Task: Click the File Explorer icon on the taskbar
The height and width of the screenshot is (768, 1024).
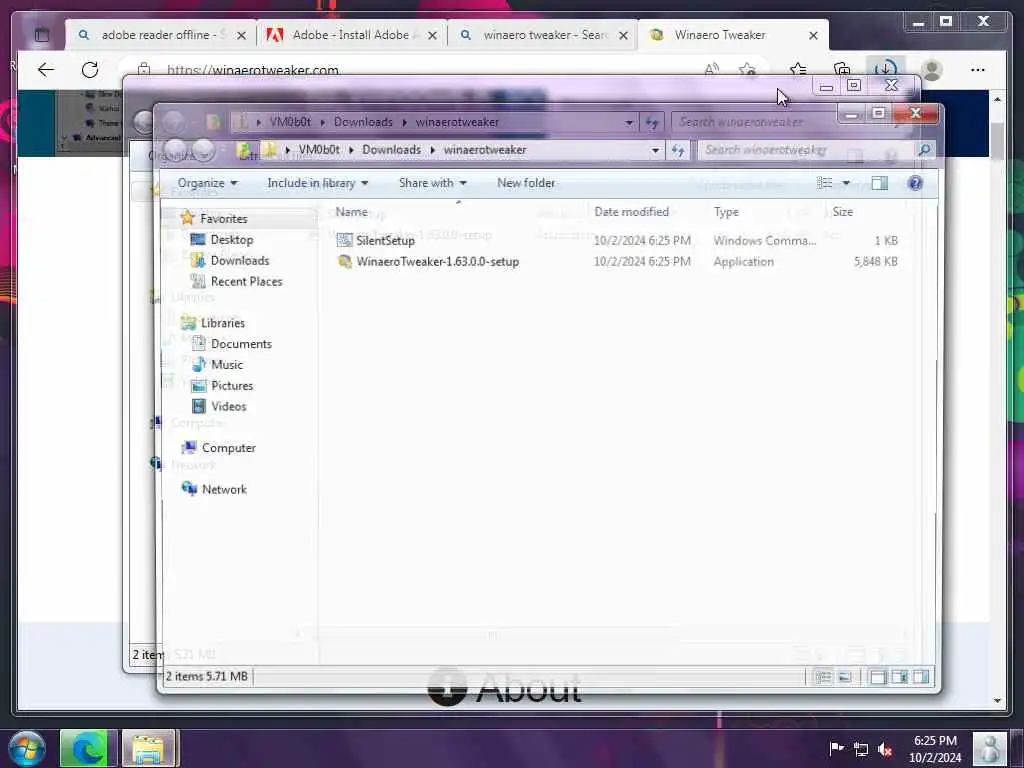Action: [x=149, y=748]
